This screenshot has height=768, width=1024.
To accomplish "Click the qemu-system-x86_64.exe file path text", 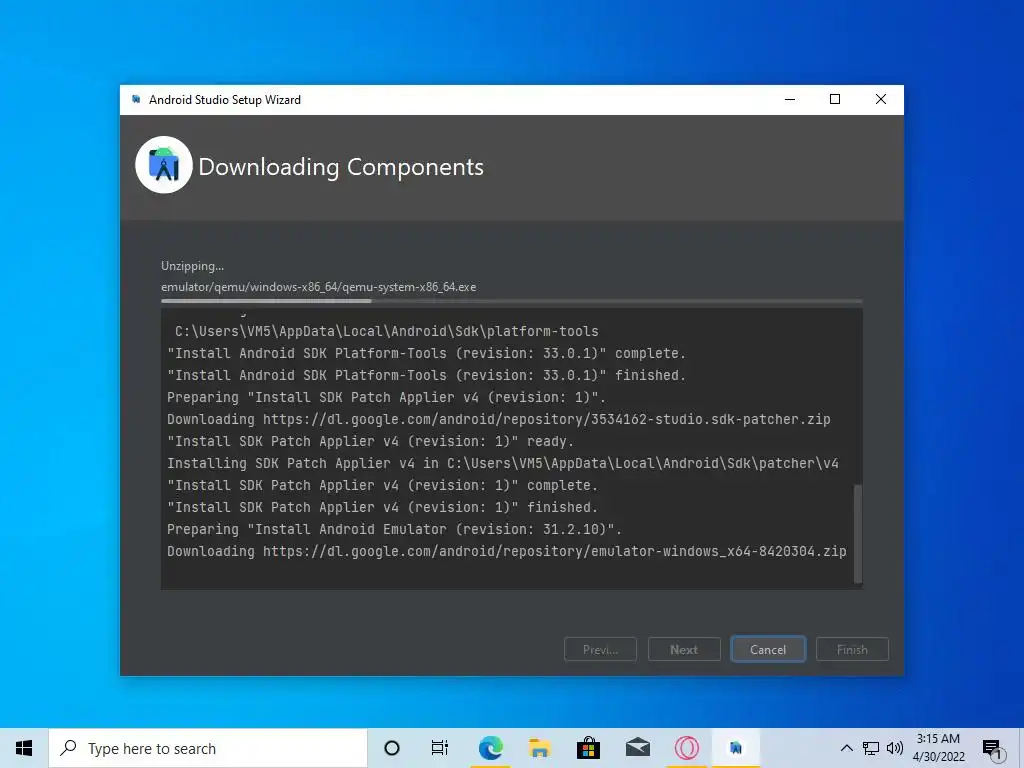I will [319, 287].
